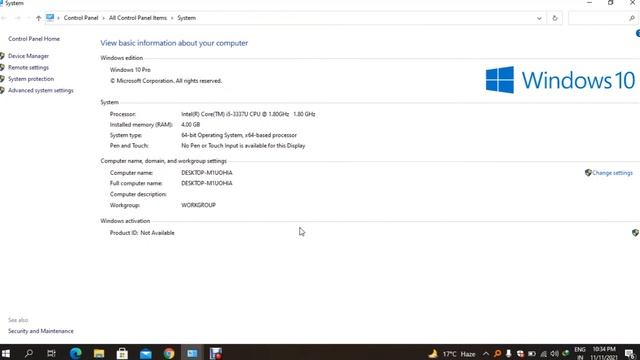Minimize the System window
The height and width of the screenshot is (360, 640).
[x=589, y=3]
